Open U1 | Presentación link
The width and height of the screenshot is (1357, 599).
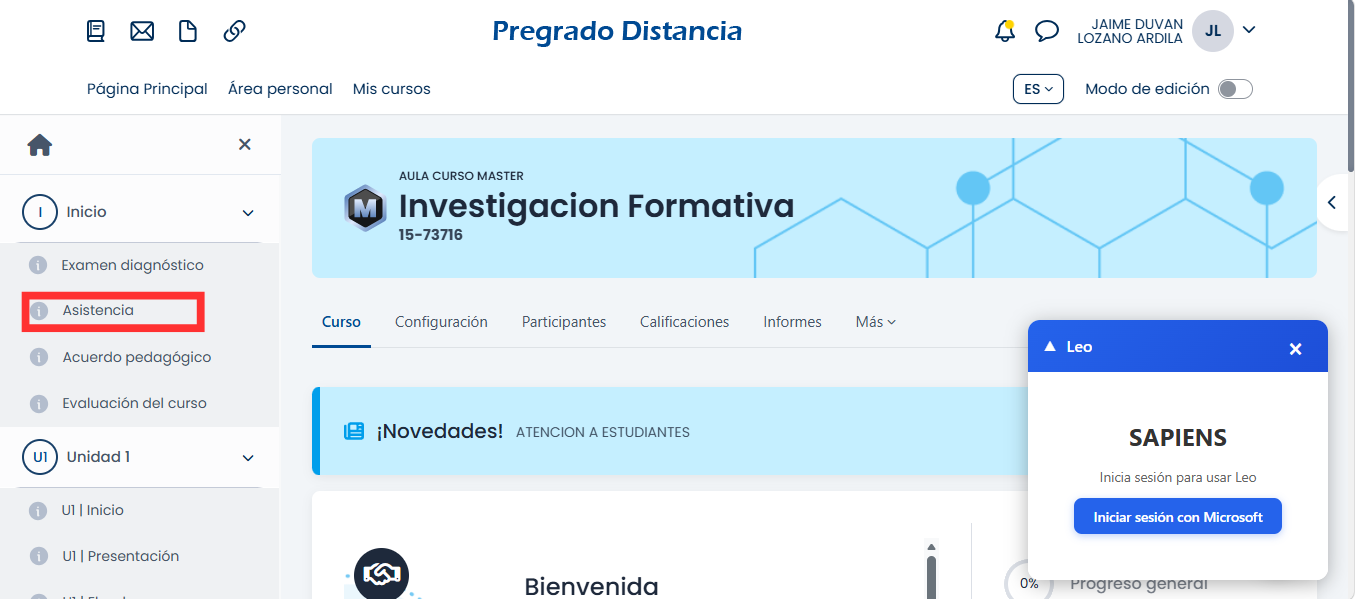(x=121, y=557)
